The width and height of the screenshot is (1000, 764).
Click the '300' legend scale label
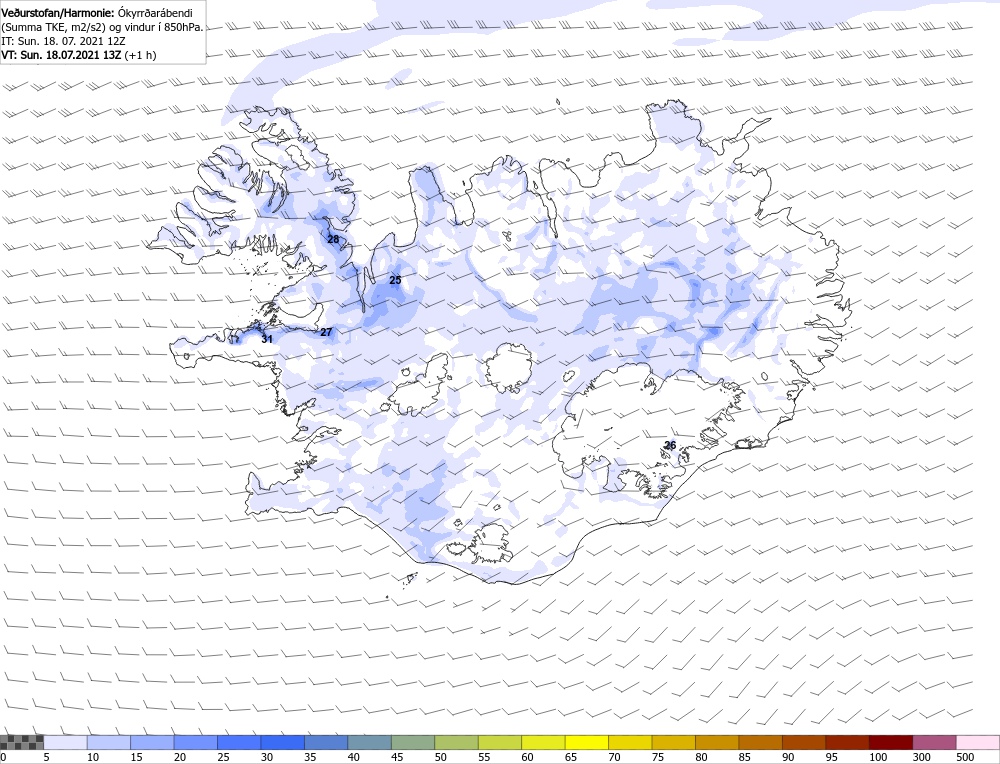pos(922,757)
